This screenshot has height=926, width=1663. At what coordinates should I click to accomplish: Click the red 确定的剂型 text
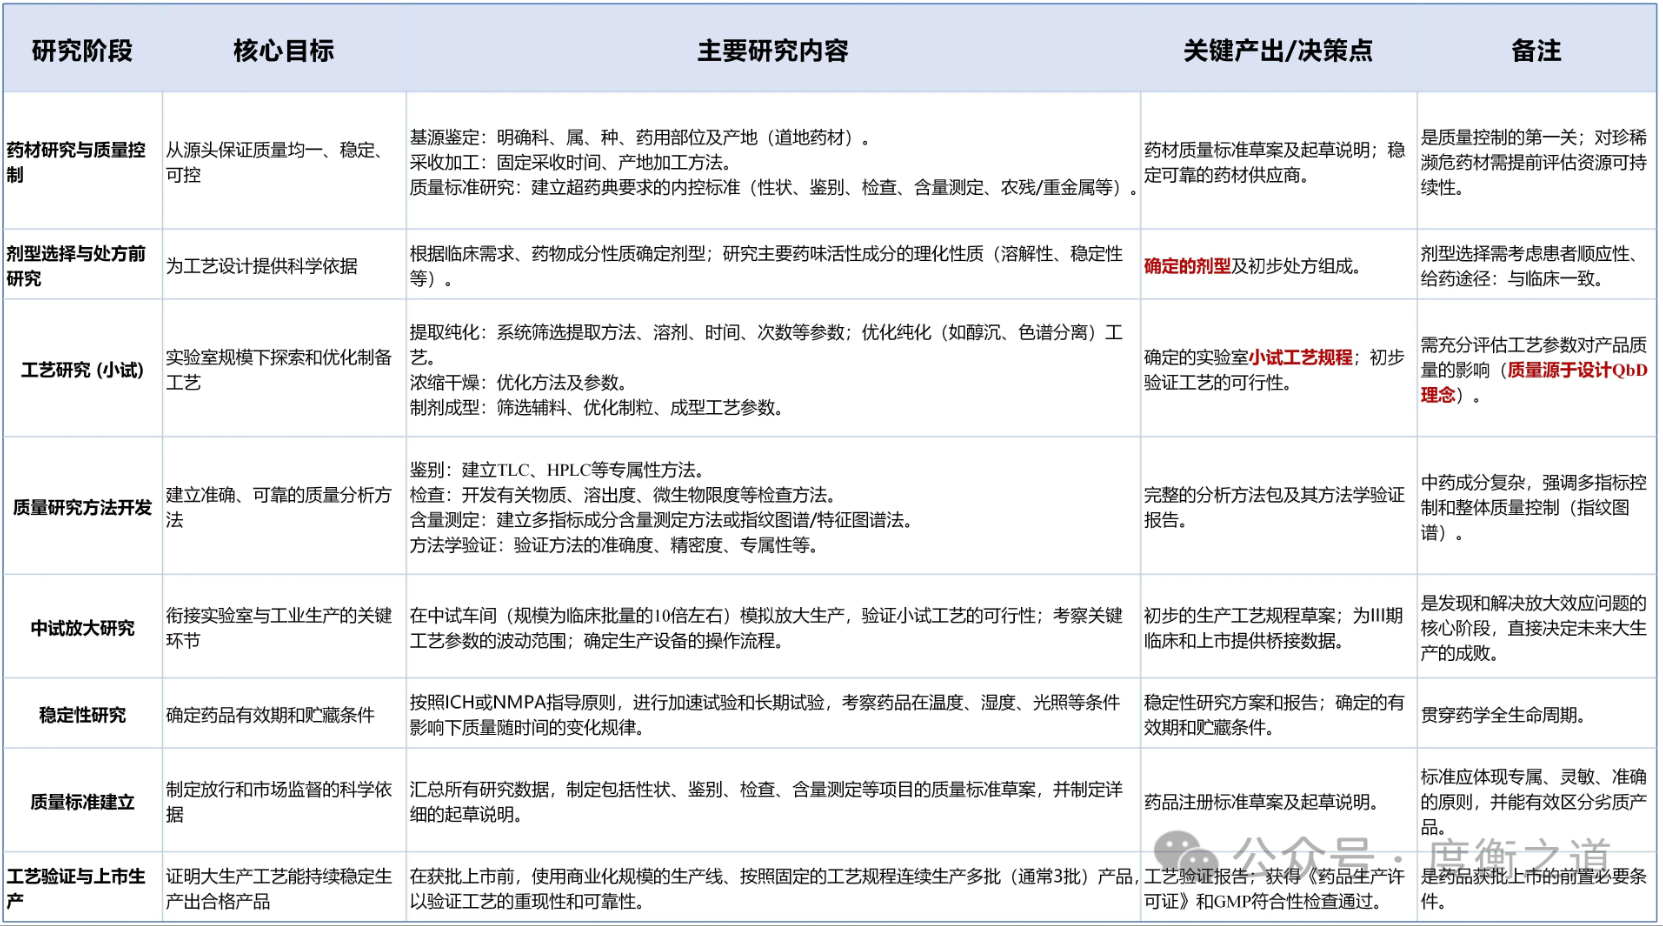pos(1187,266)
